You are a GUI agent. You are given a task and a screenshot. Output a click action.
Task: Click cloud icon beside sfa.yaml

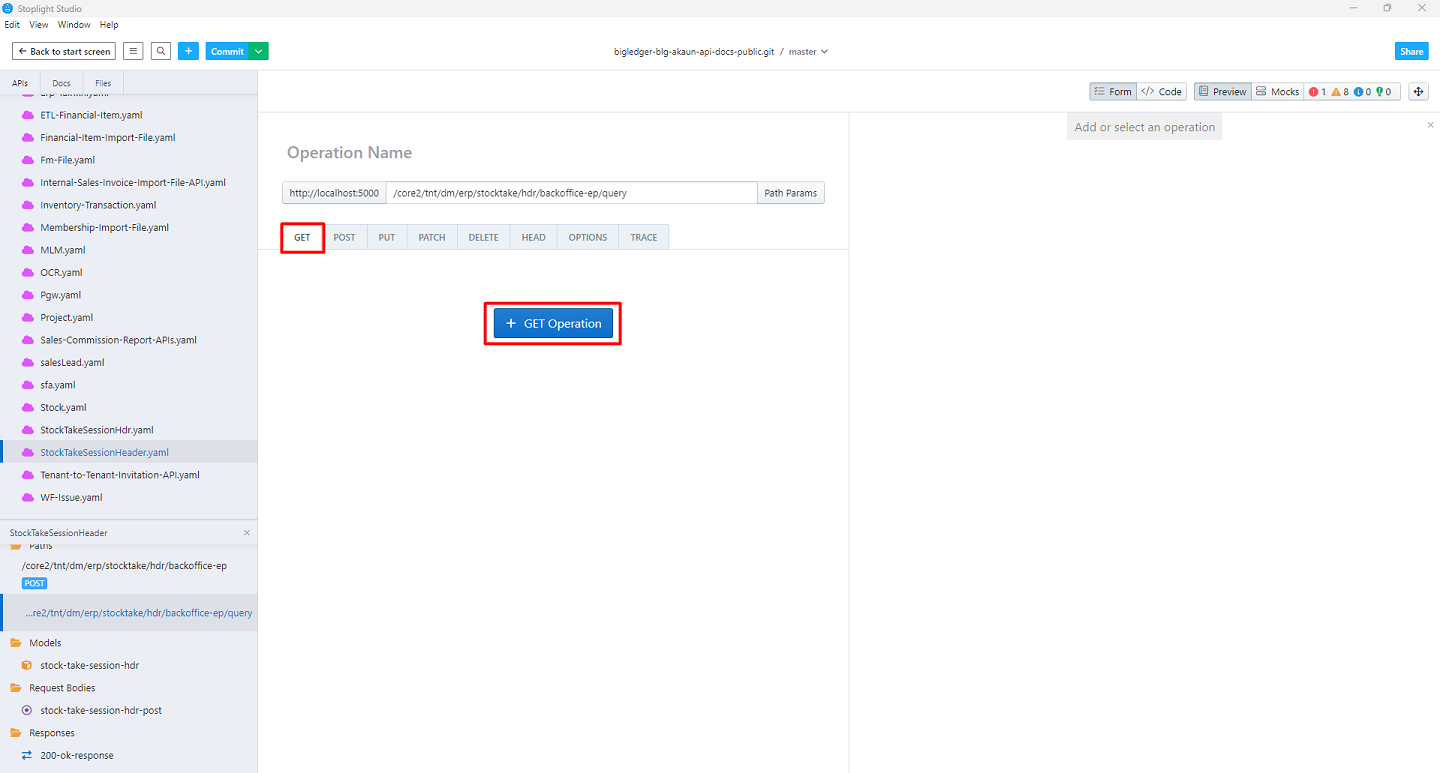28,385
